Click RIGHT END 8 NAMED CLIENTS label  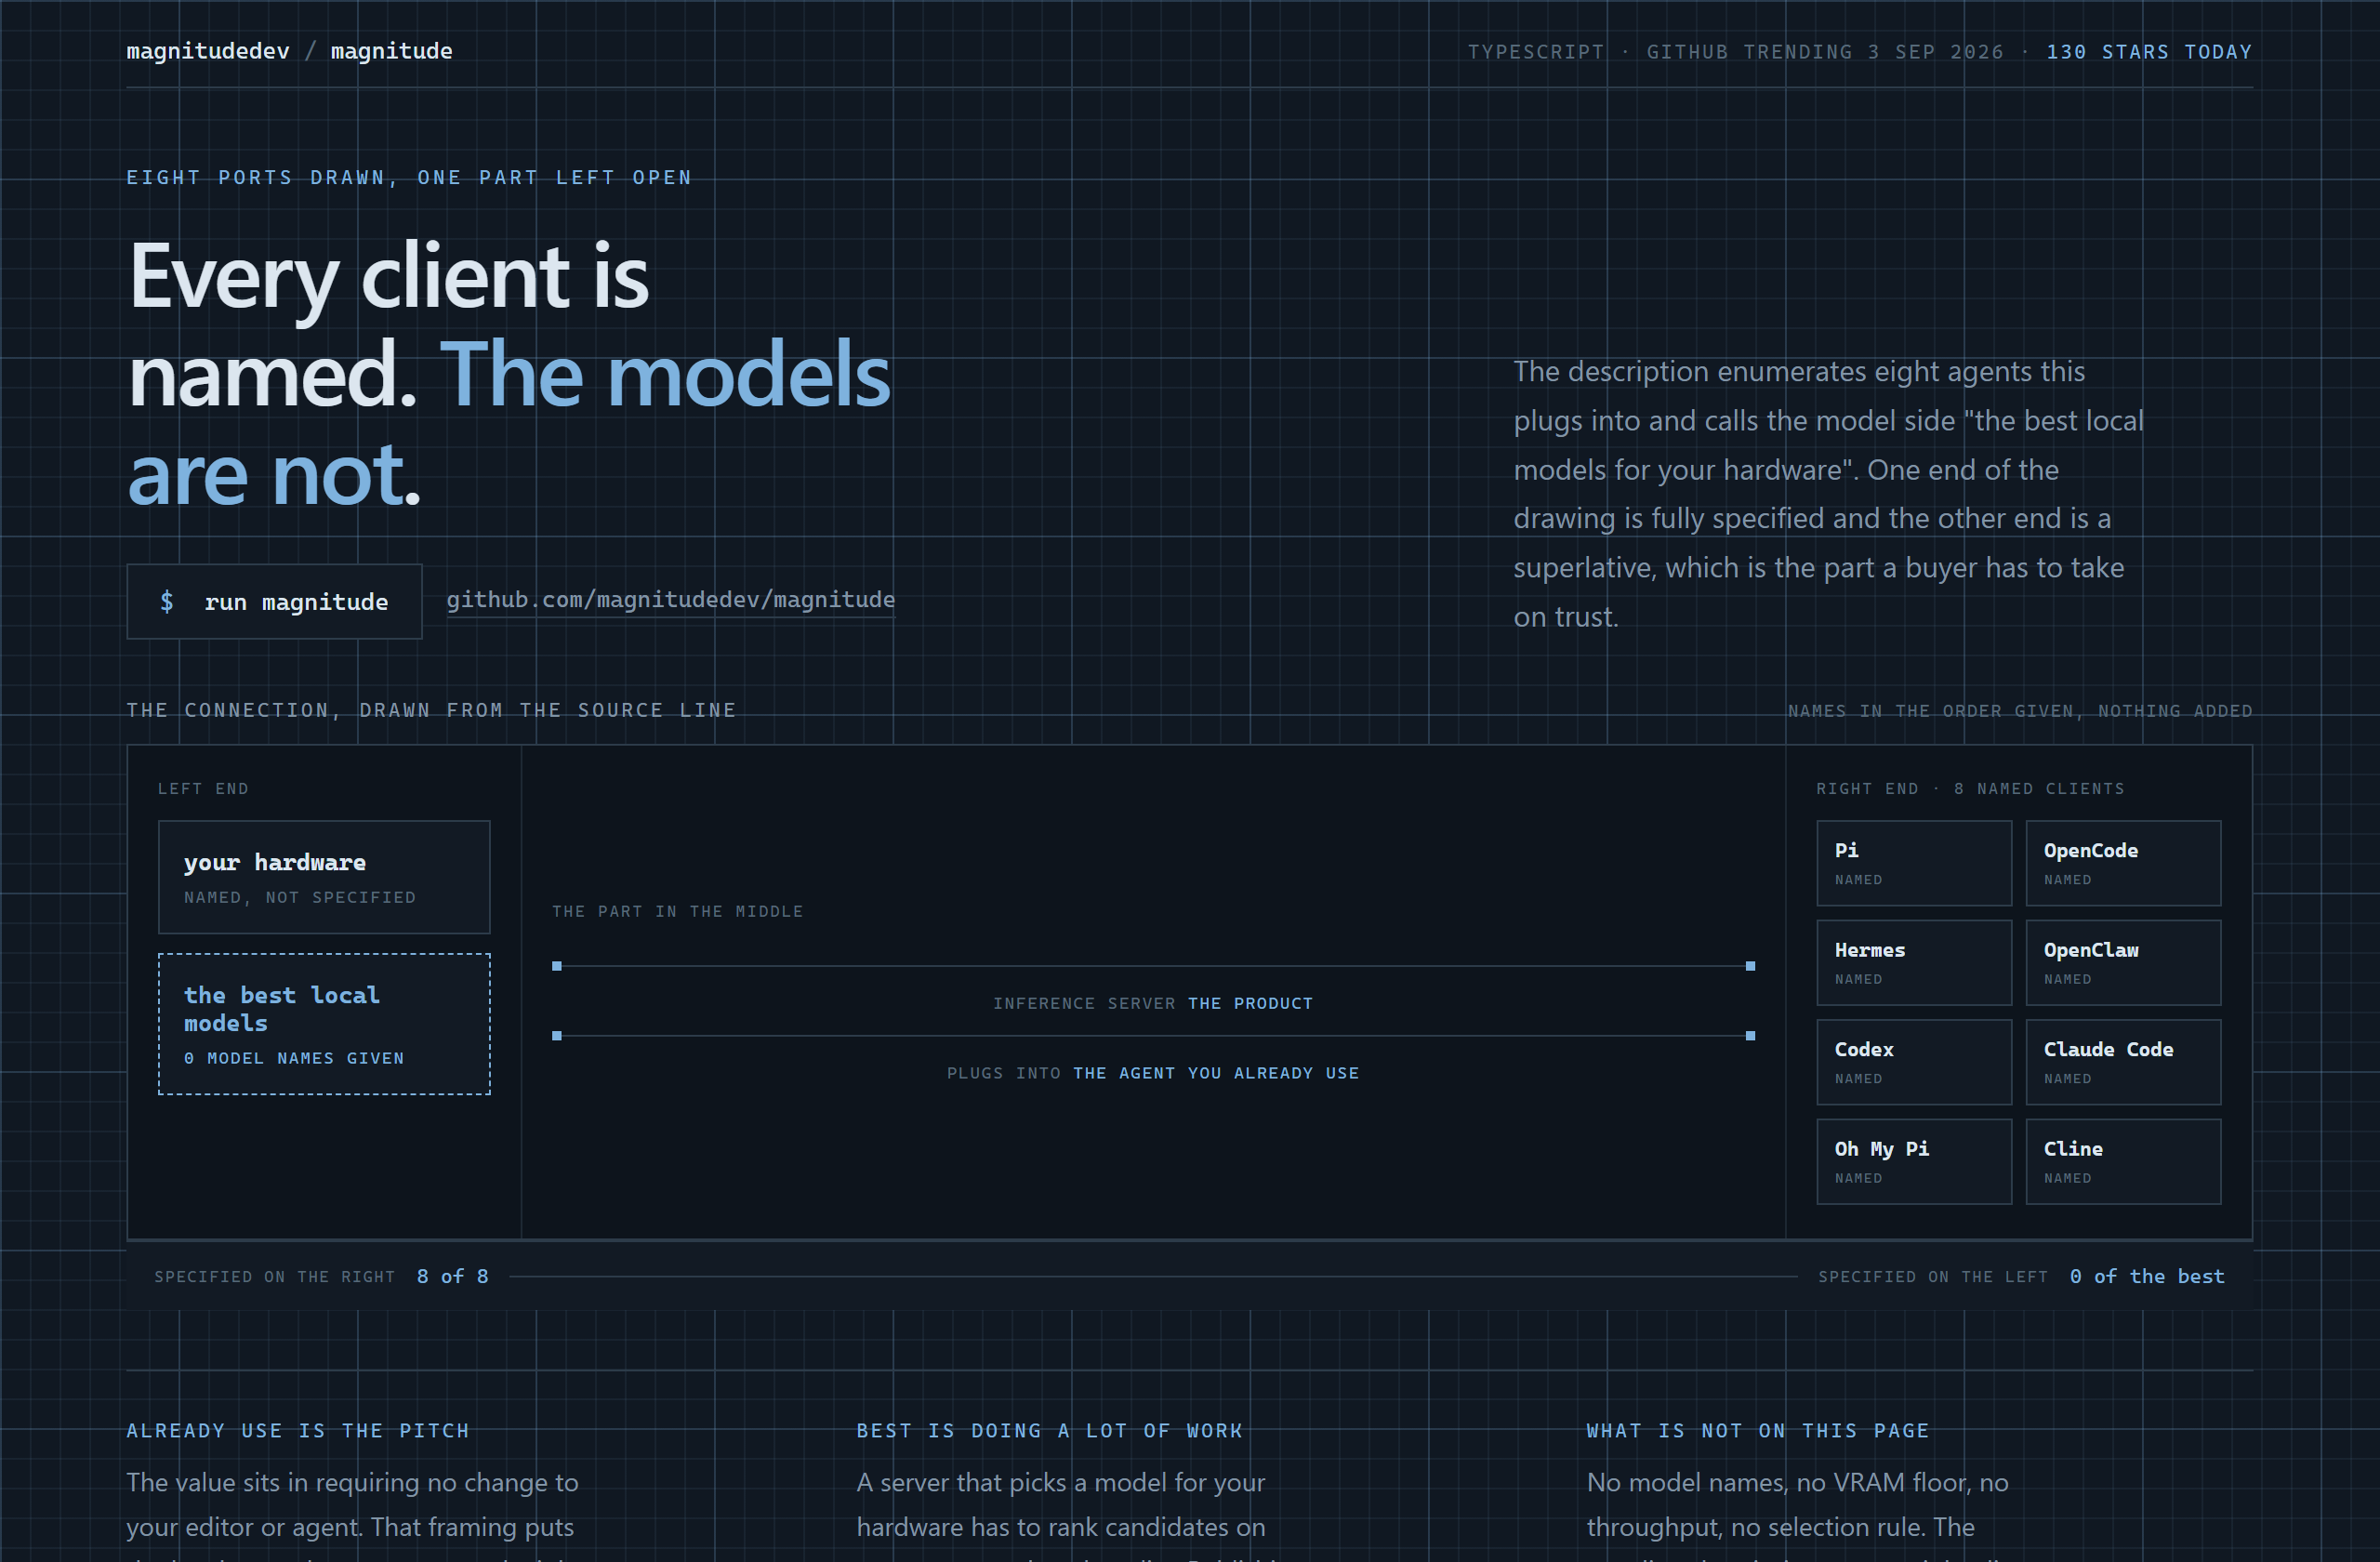point(1970,788)
